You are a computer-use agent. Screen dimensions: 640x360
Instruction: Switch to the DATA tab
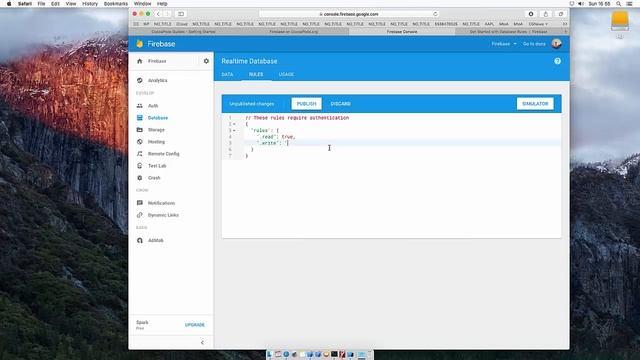227,74
